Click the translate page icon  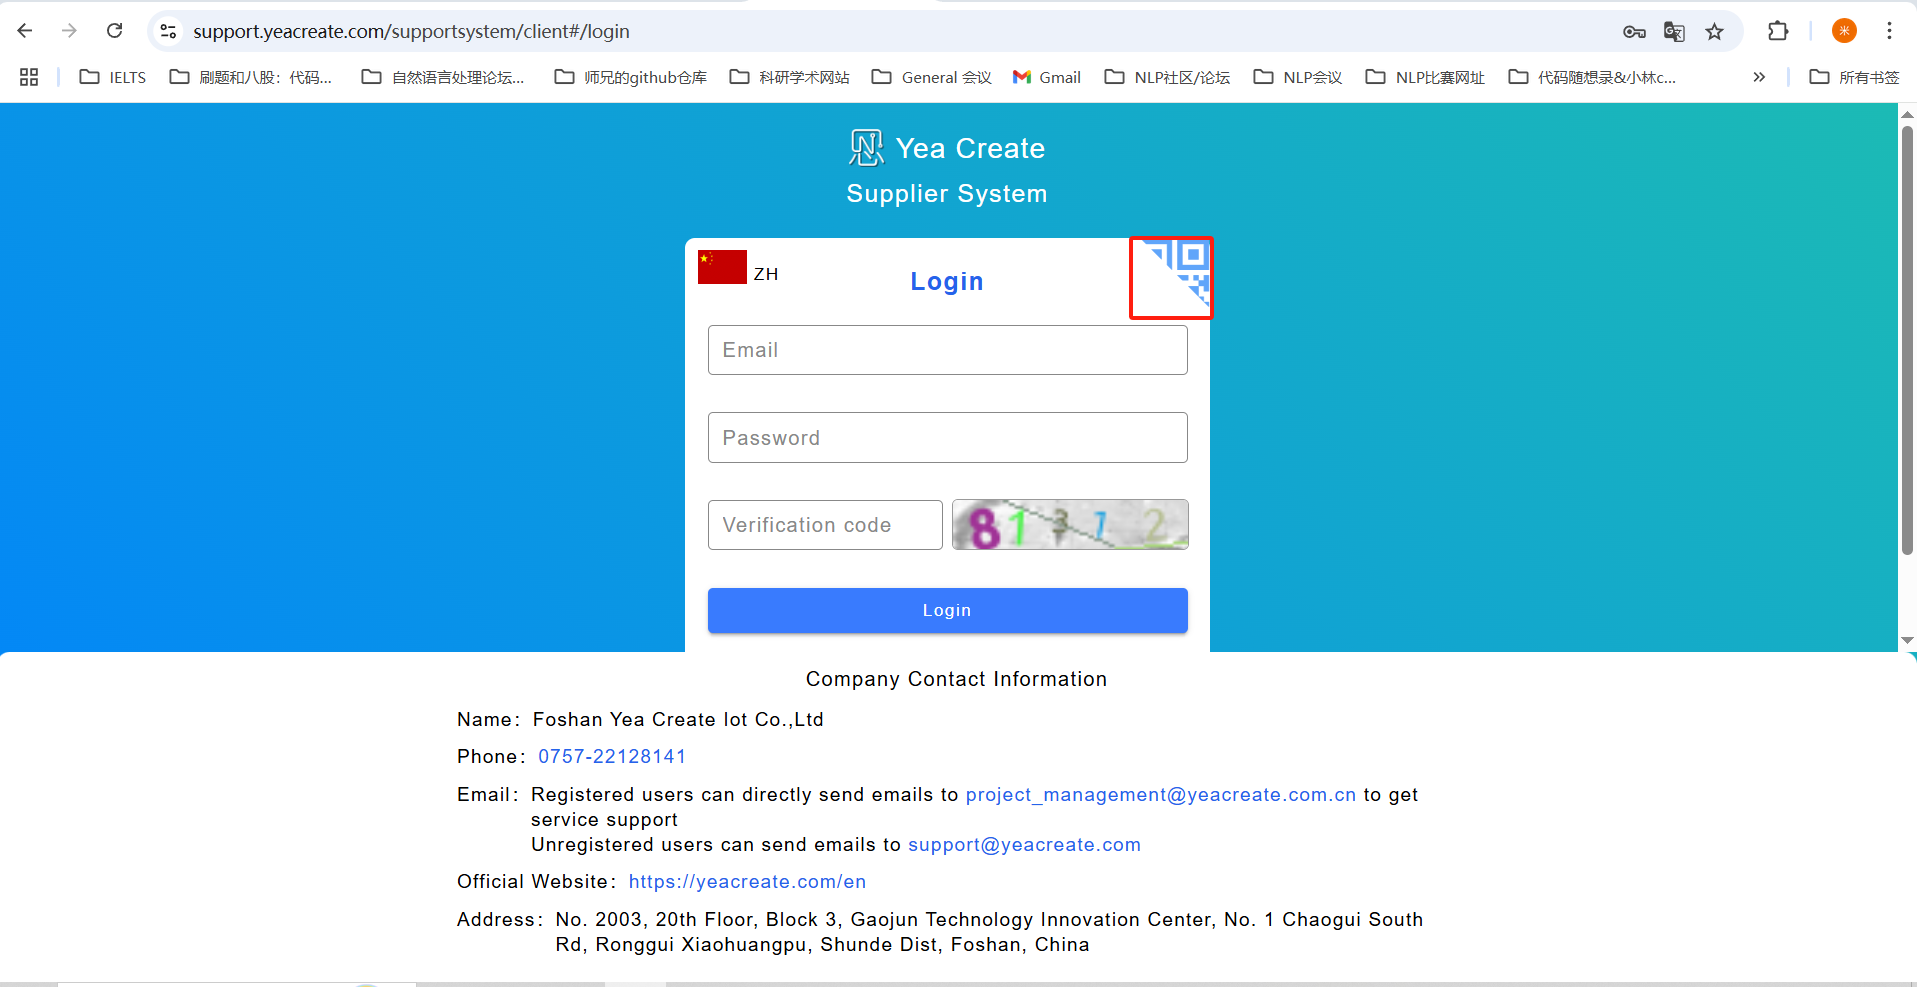coord(1674,32)
